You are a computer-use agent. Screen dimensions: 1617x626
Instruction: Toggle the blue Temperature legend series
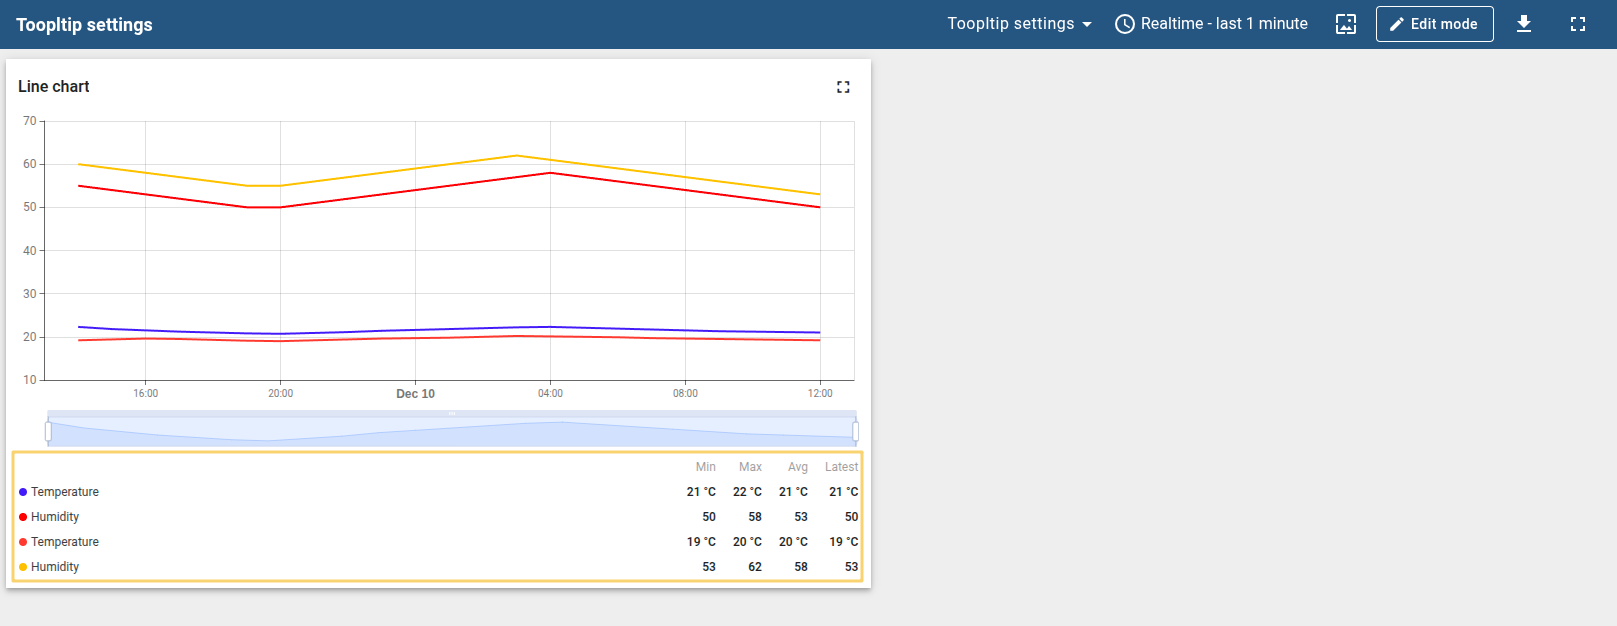click(65, 492)
